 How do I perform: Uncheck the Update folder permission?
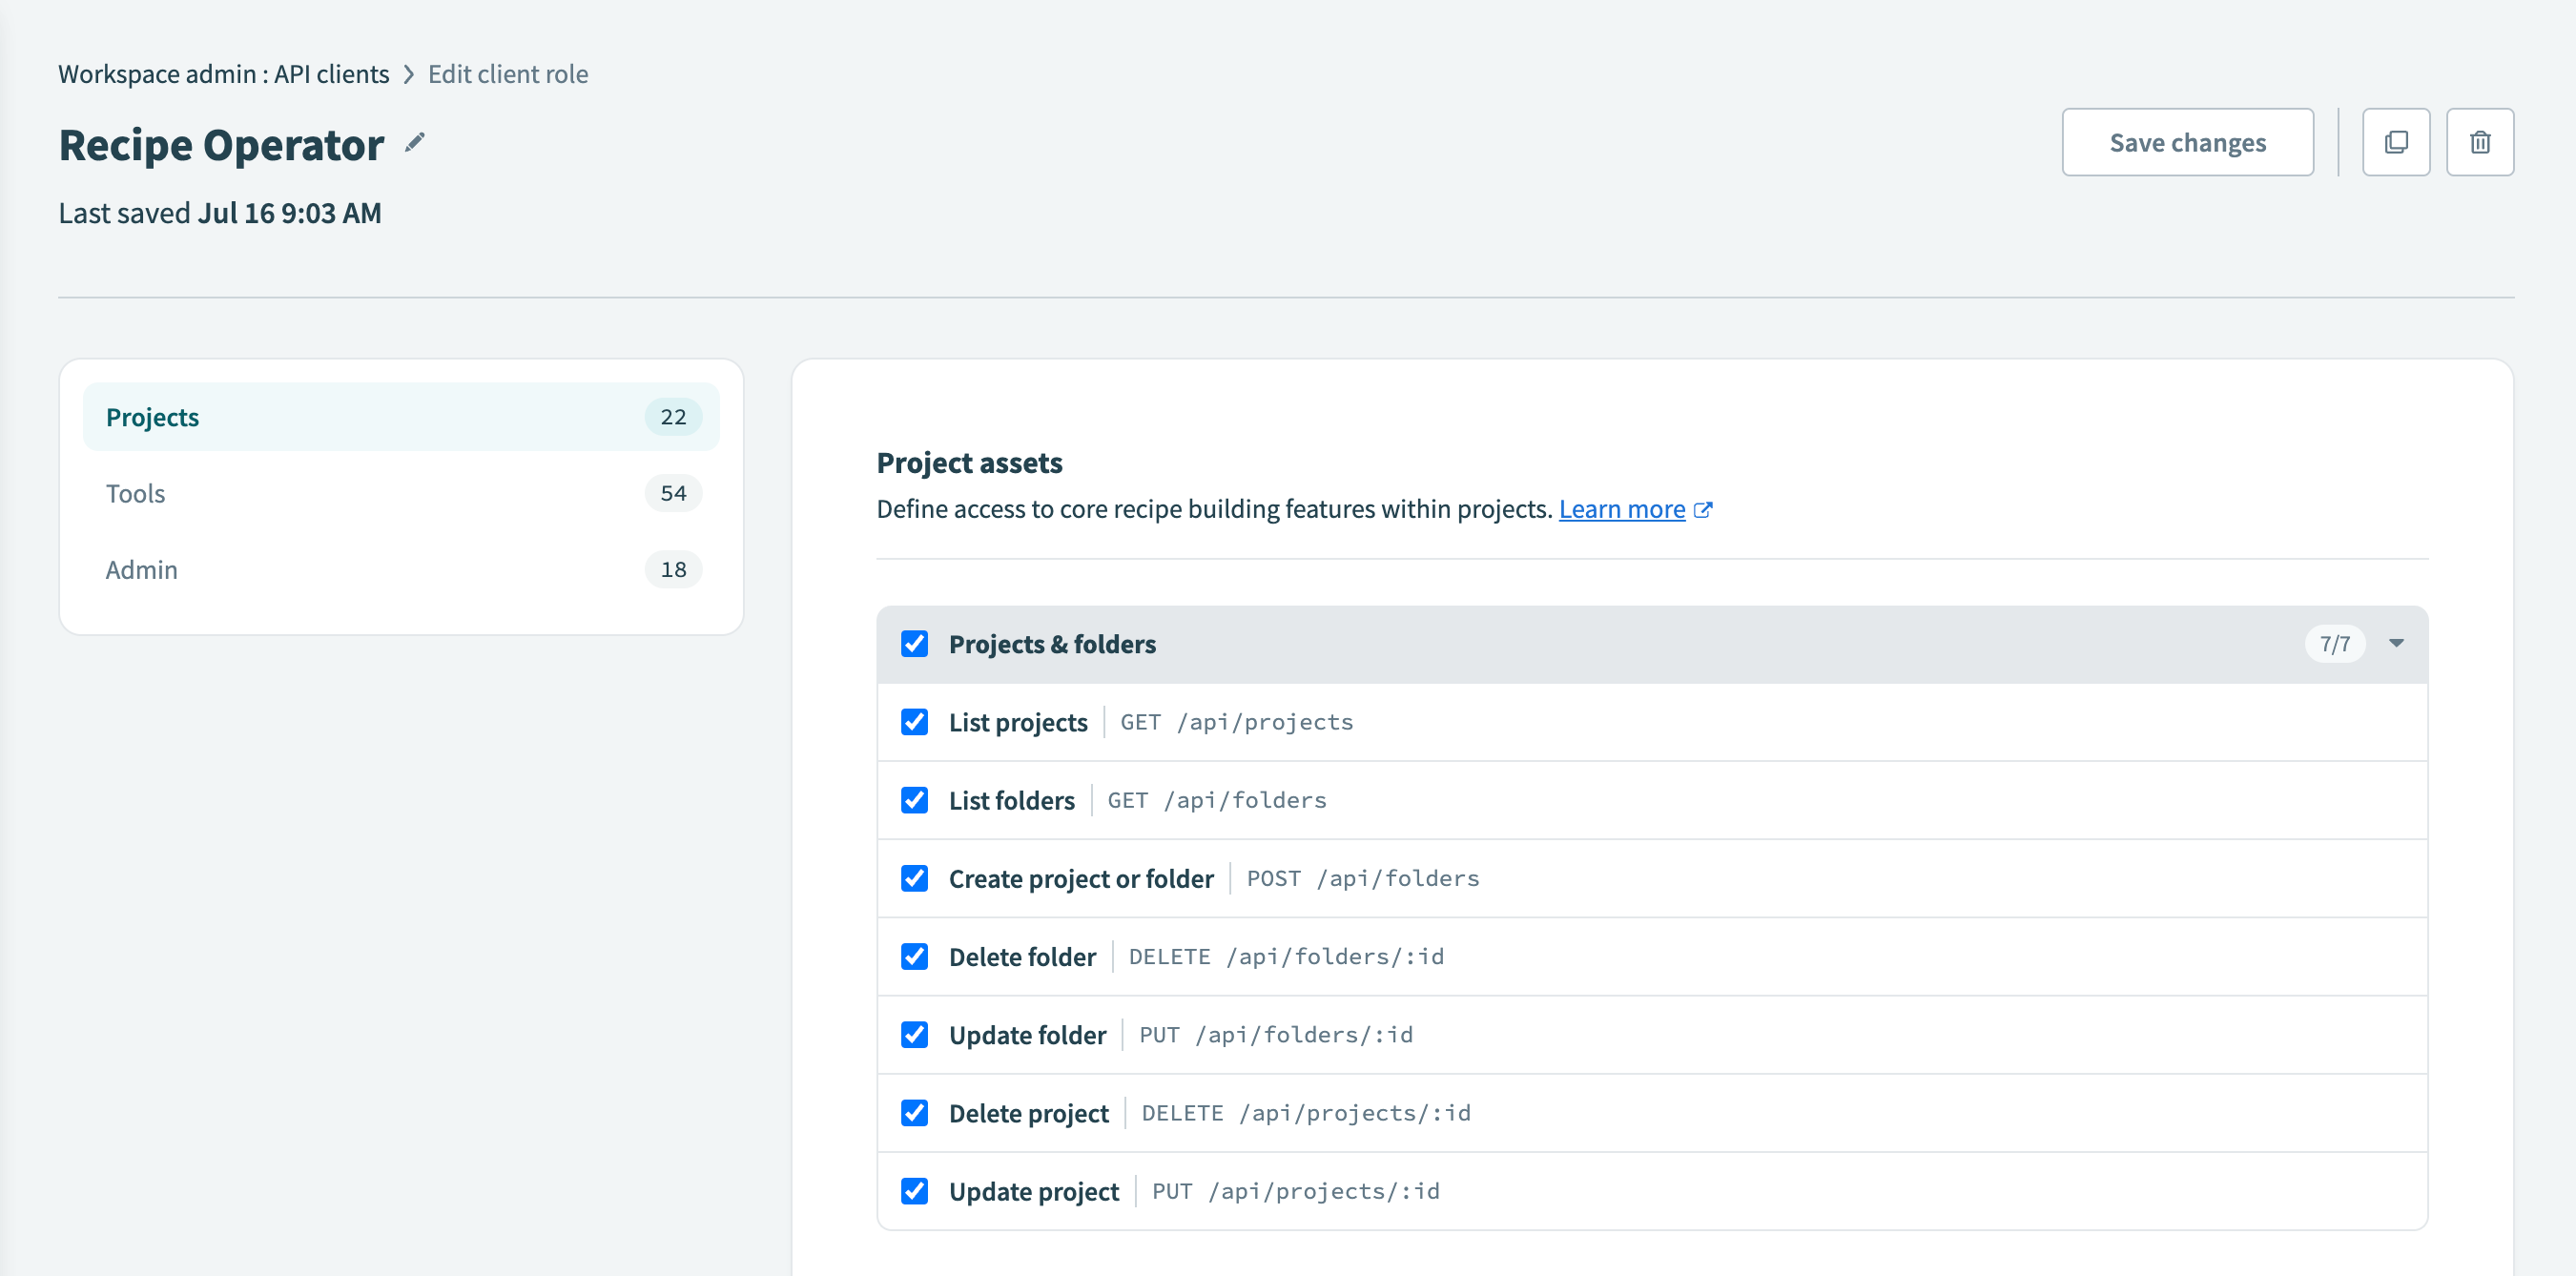[x=914, y=1035]
